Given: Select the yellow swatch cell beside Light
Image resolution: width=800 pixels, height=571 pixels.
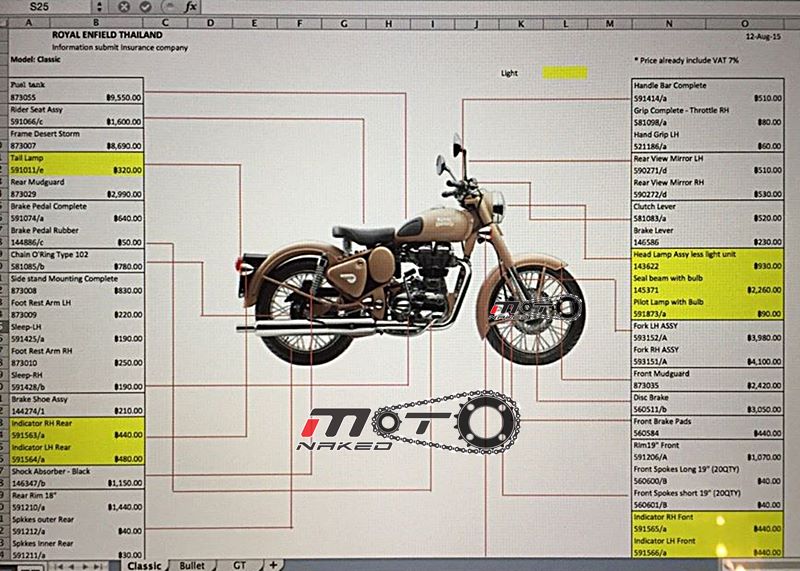Looking at the screenshot, I should [x=565, y=72].
